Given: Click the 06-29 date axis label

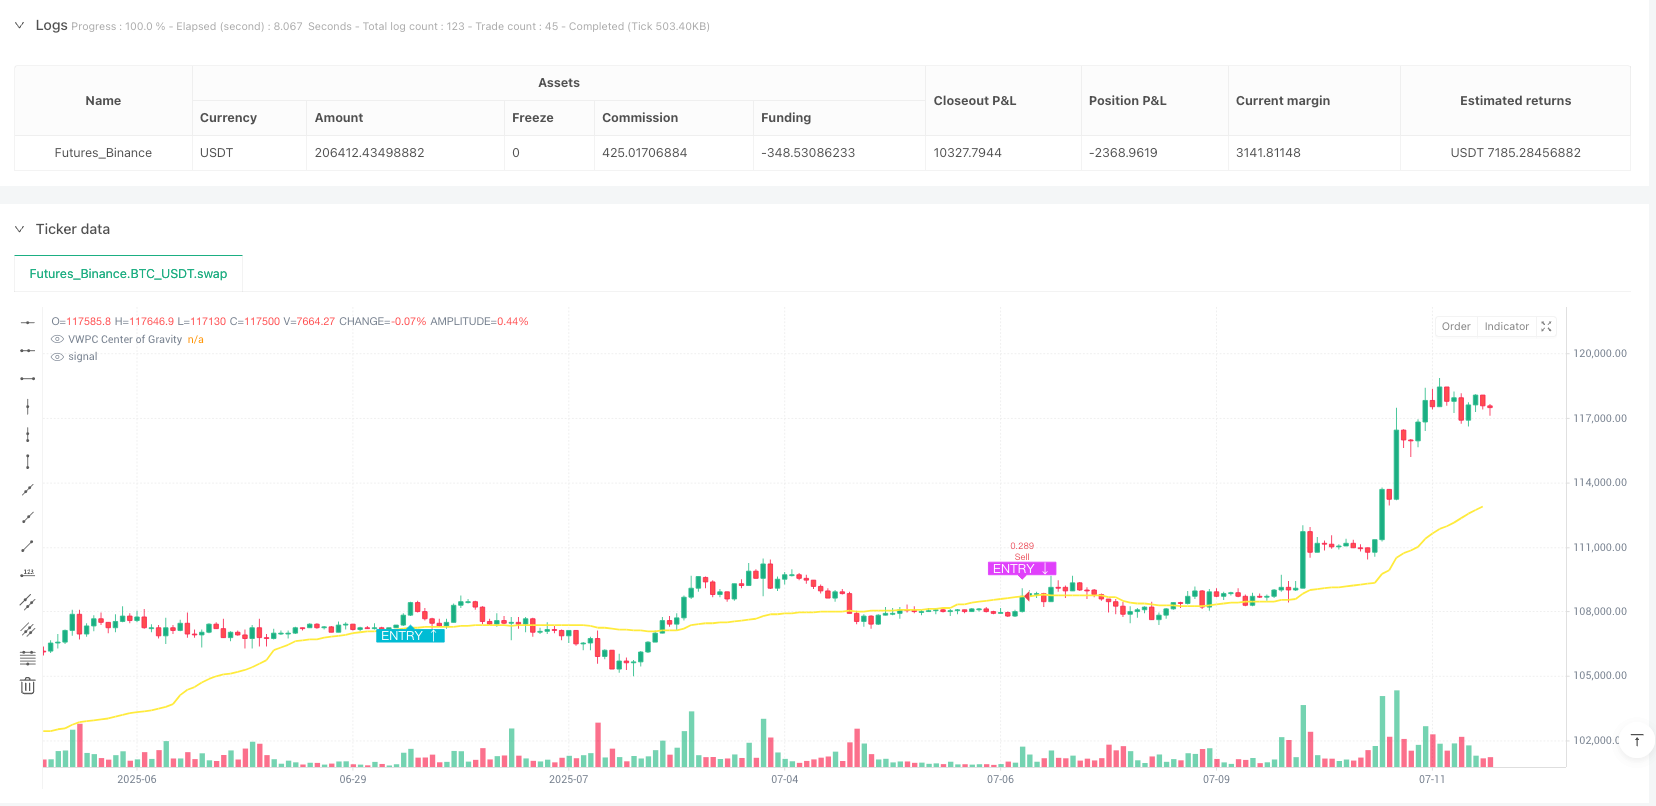Looking at the screenshot, I should point(353,779).
